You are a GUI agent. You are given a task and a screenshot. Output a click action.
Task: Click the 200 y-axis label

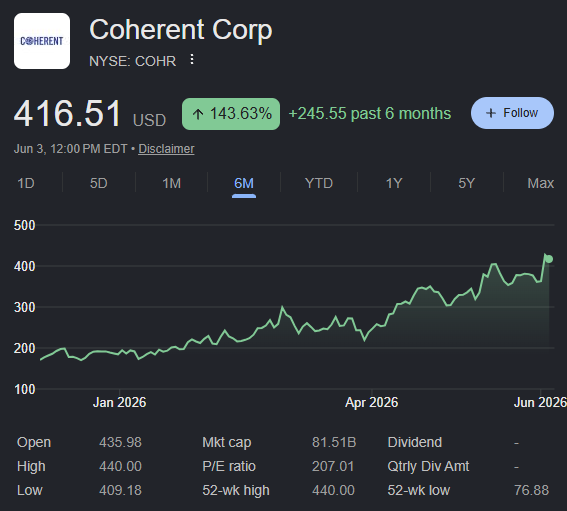pyautogui.click(x=25, y=348)
